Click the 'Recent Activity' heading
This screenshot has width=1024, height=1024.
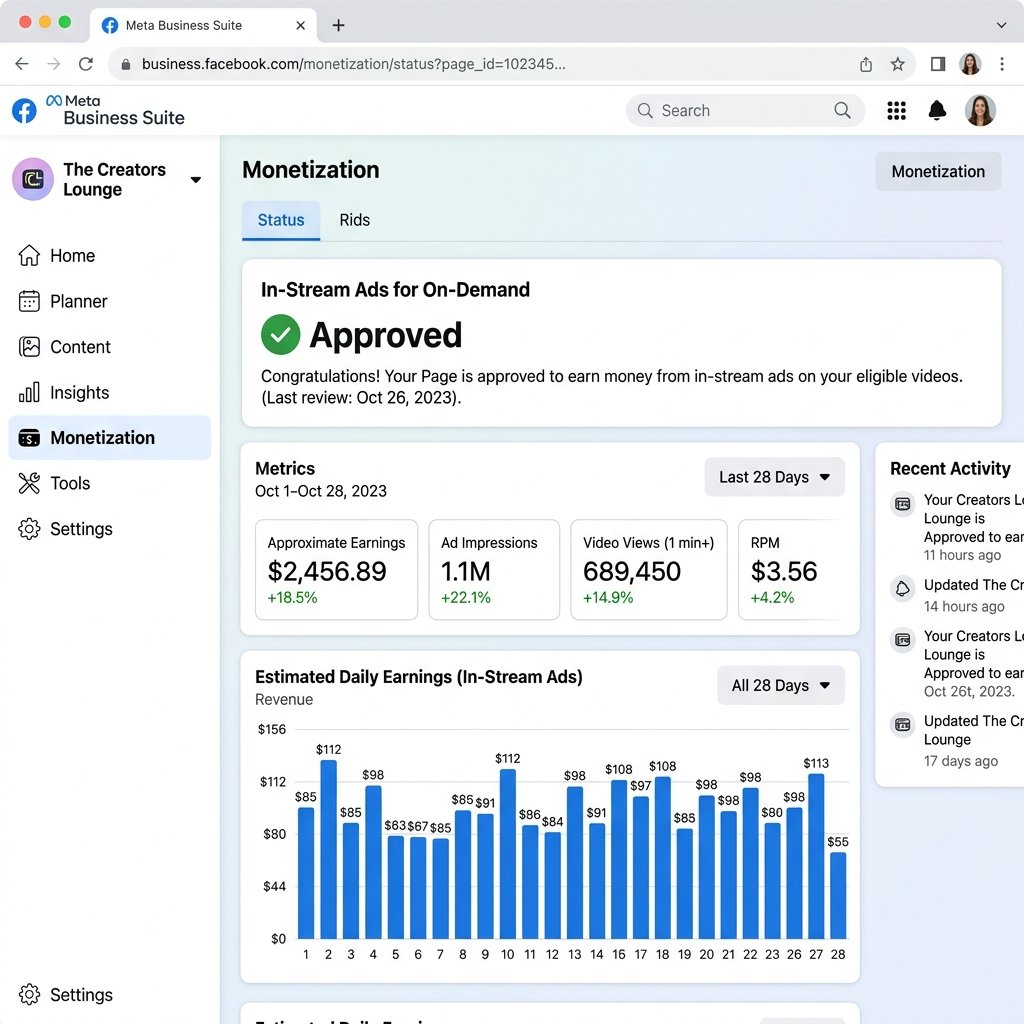950,468
